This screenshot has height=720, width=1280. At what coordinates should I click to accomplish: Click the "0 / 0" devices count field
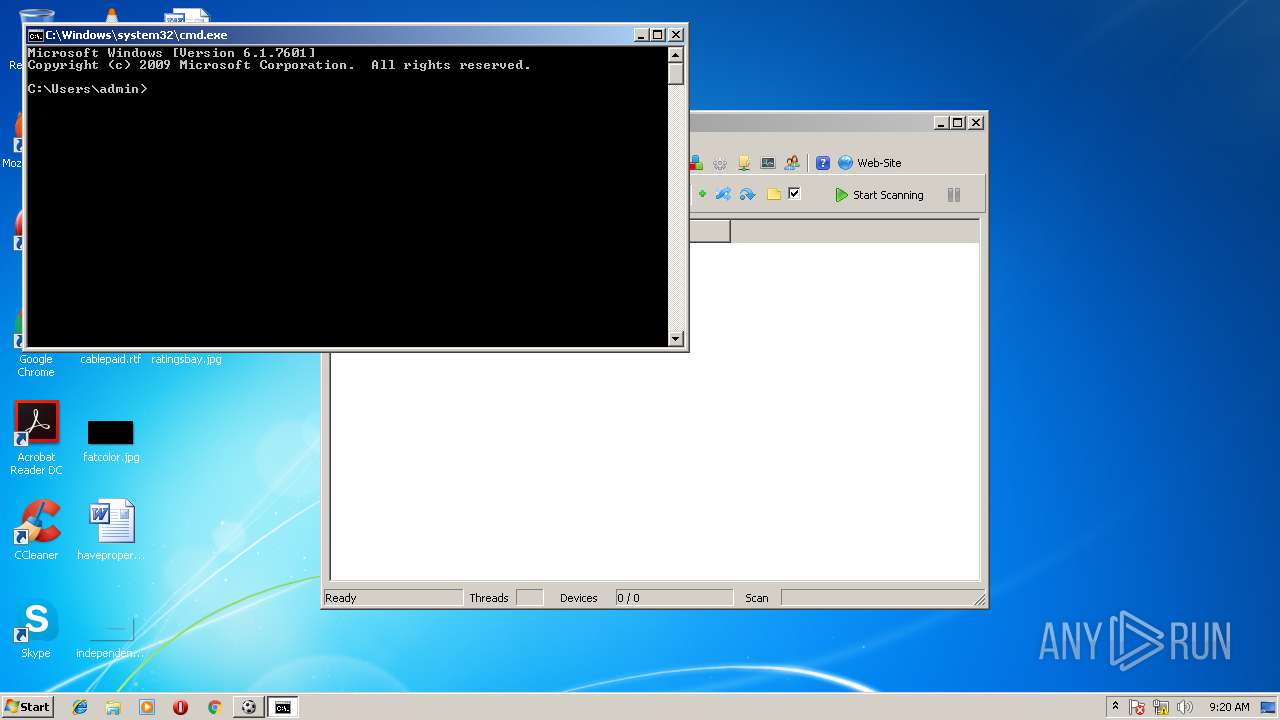pyautogui.click(x=674, y=598)
